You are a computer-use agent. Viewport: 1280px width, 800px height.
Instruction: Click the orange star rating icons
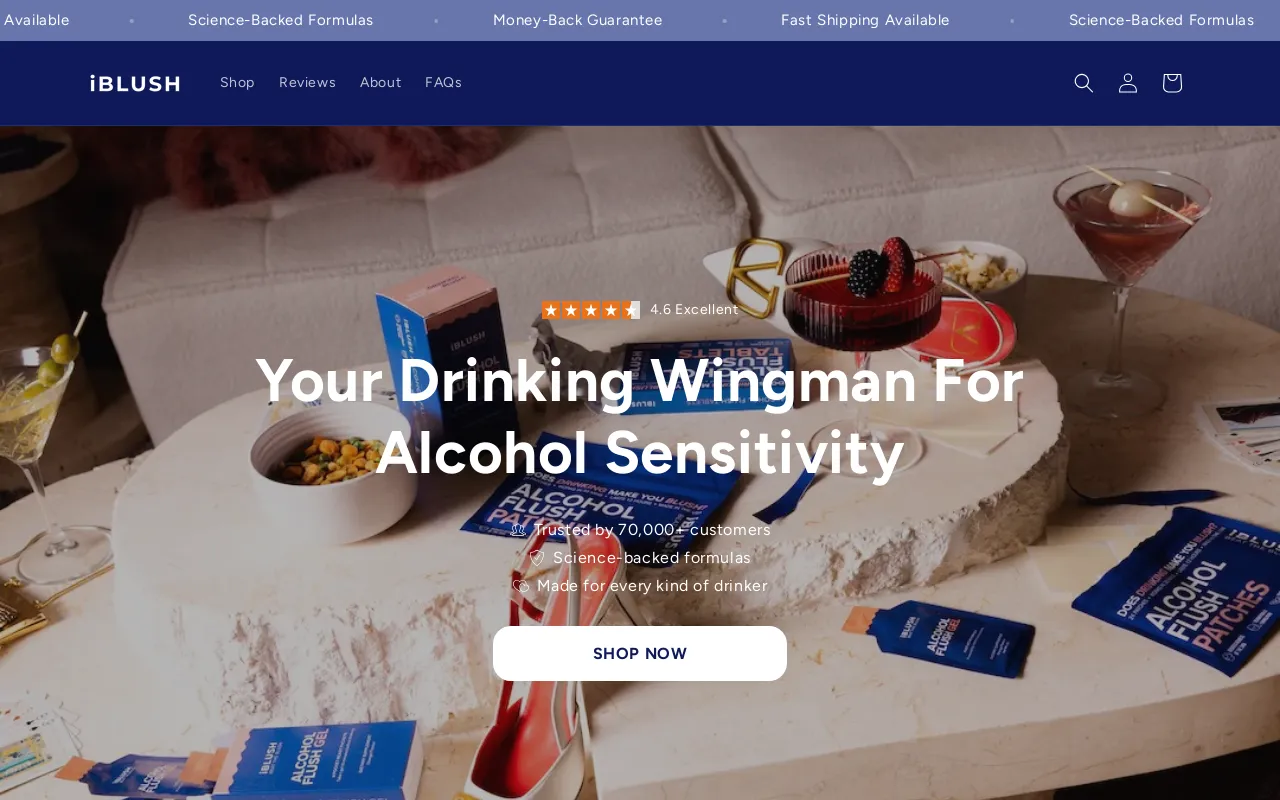(x=591, y=310)
